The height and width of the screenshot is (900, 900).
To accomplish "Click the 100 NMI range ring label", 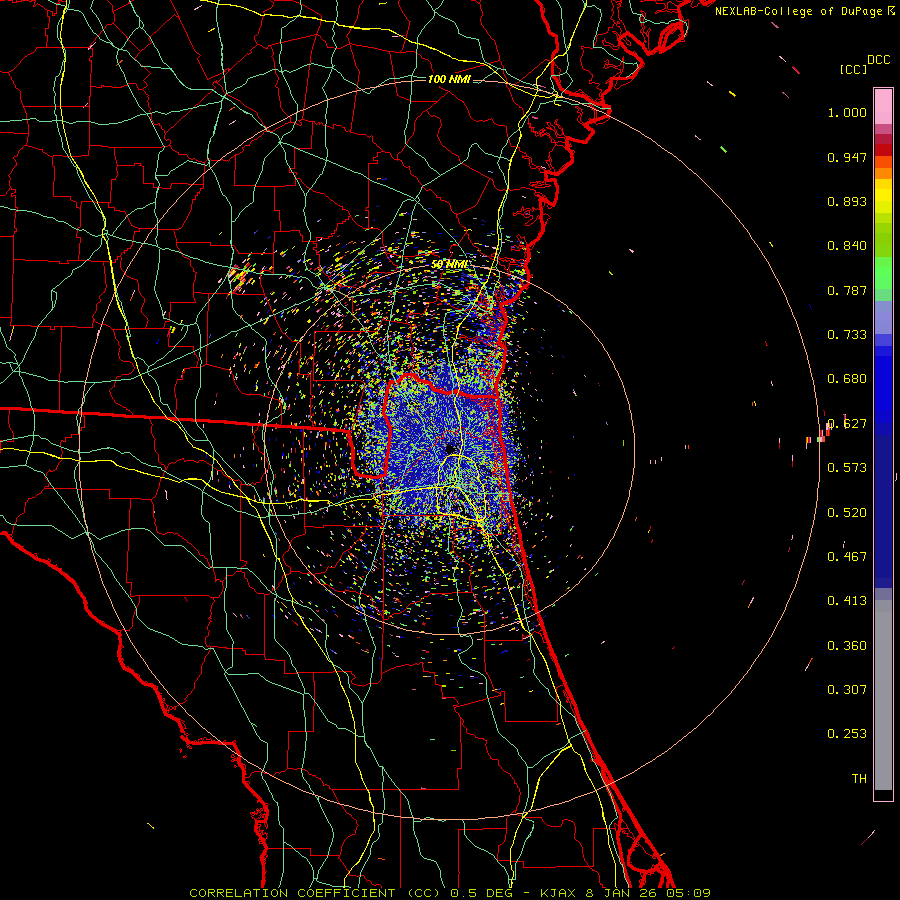I will point(449,79).
